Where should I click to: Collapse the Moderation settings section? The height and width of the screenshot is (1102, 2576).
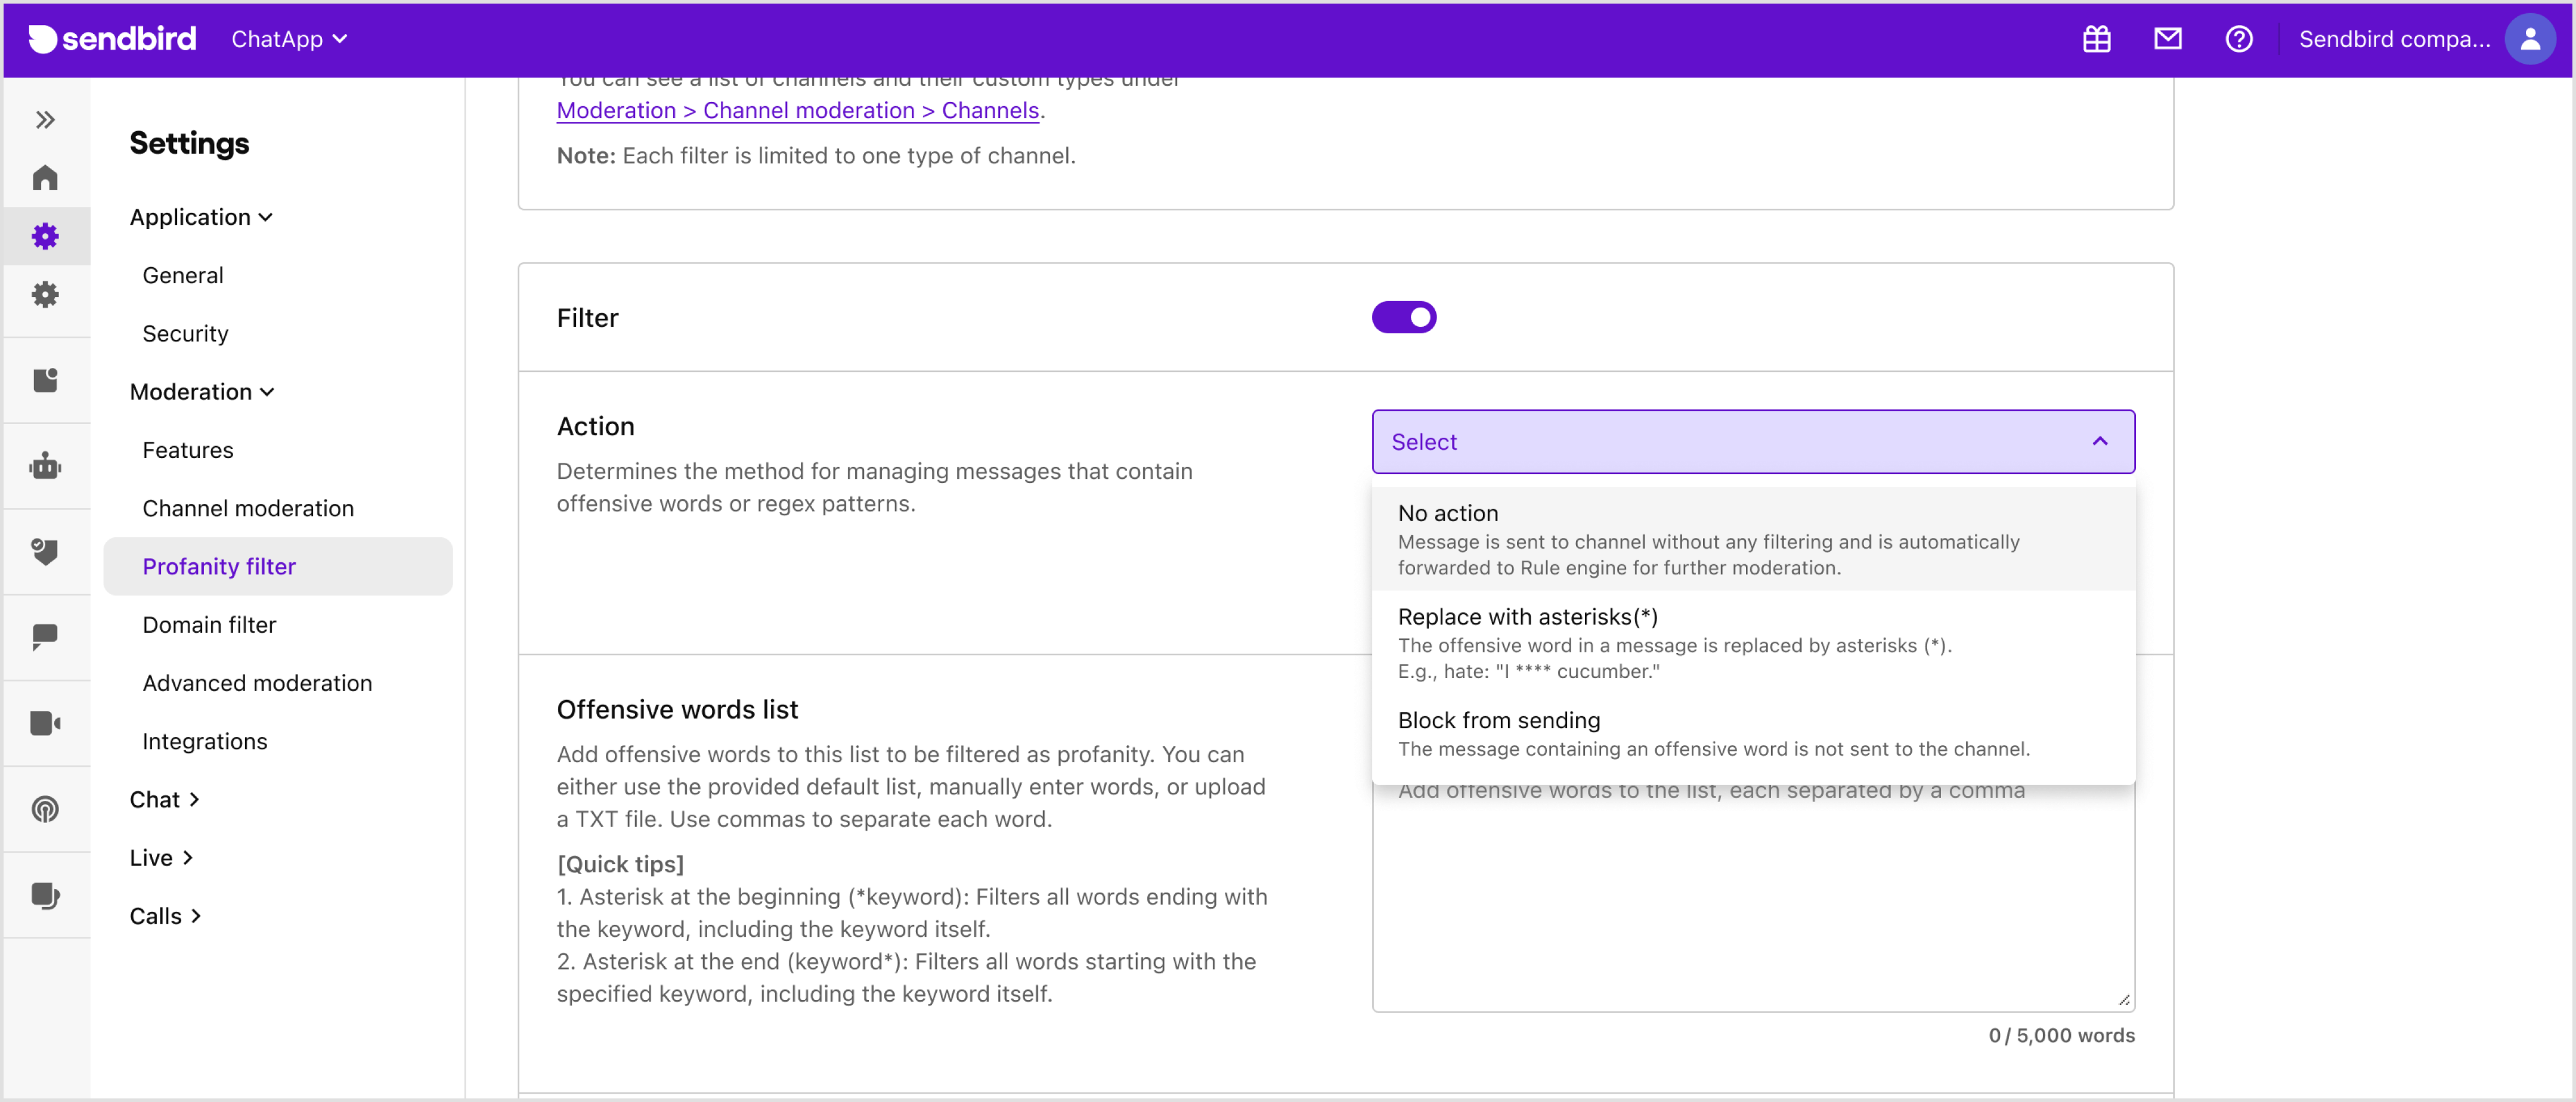point(201,391)
